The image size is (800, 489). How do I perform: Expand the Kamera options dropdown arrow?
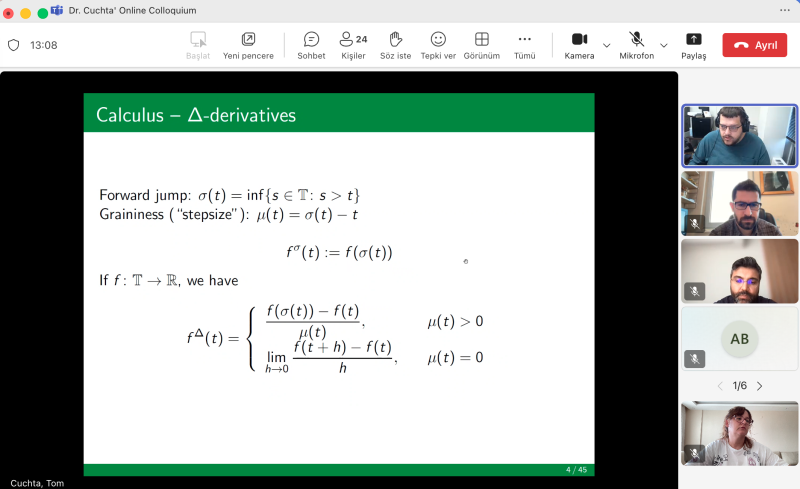(606, 45)
